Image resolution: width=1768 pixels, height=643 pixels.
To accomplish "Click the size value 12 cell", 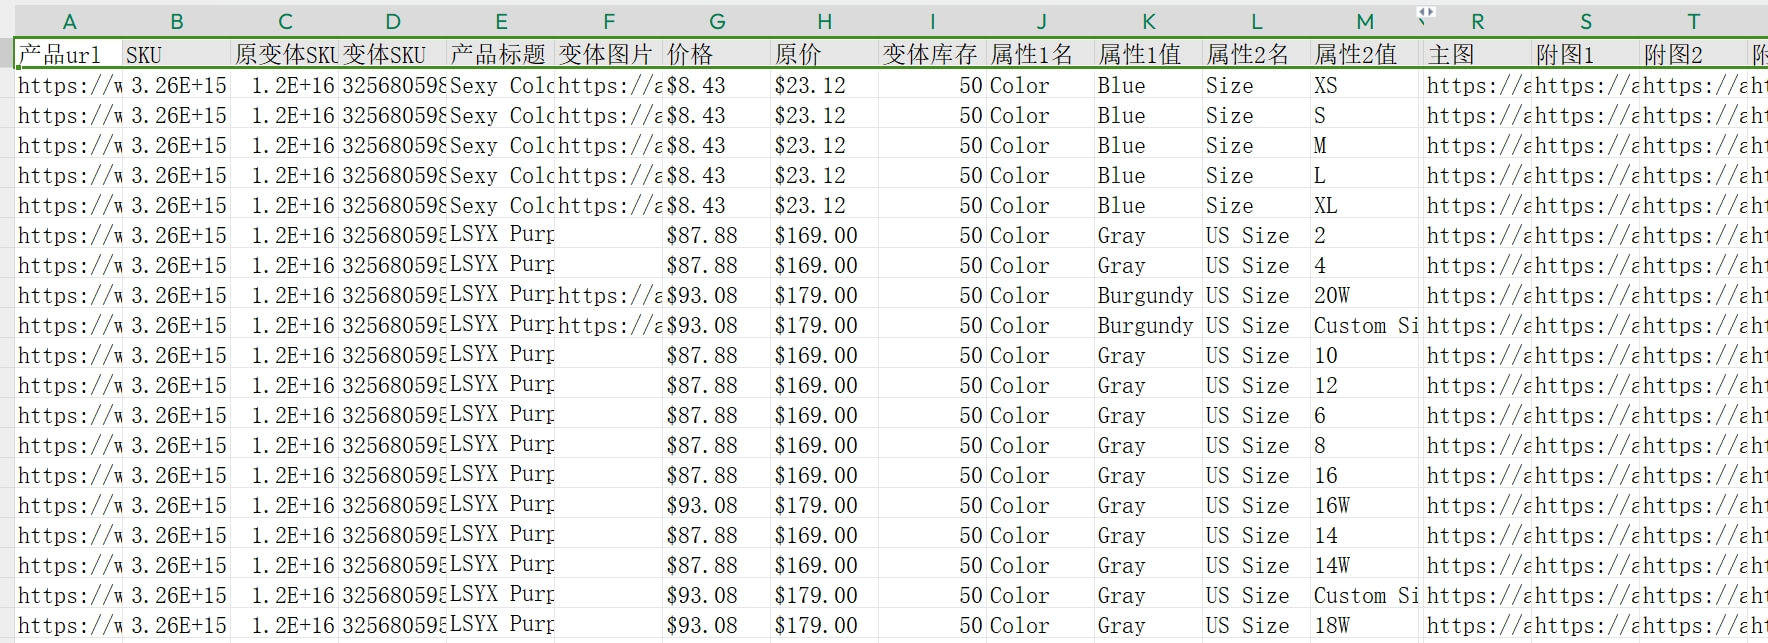I will click(x=1365, y=385).
